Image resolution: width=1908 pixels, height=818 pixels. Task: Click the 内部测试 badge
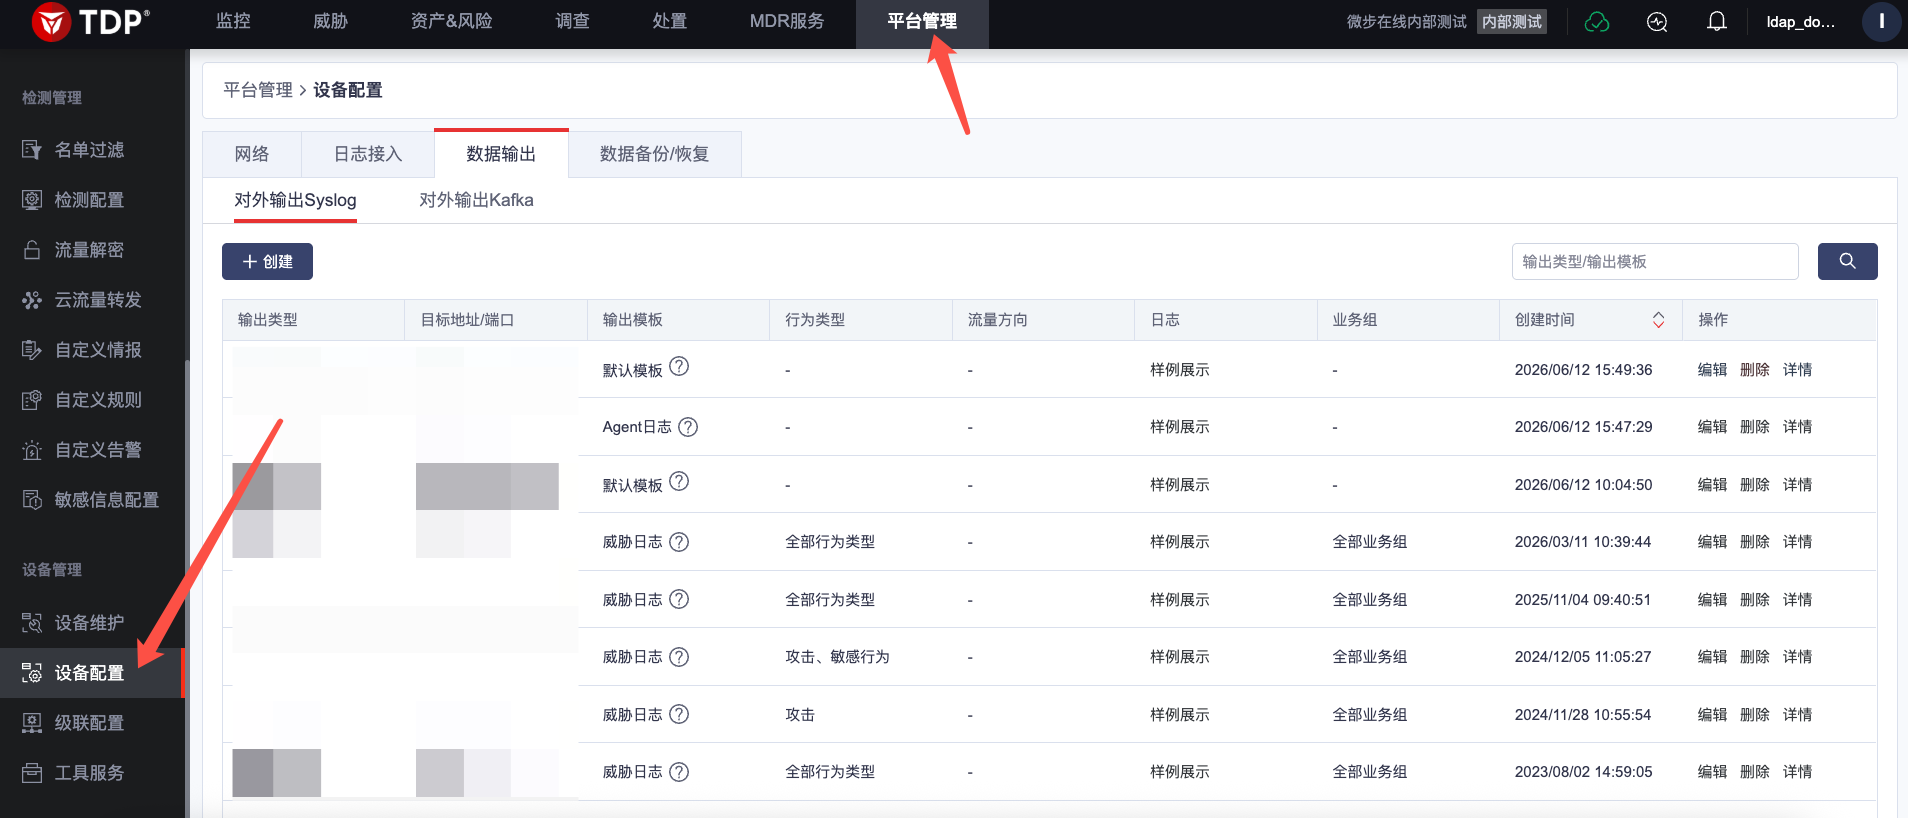click(x=1512, y=22)
